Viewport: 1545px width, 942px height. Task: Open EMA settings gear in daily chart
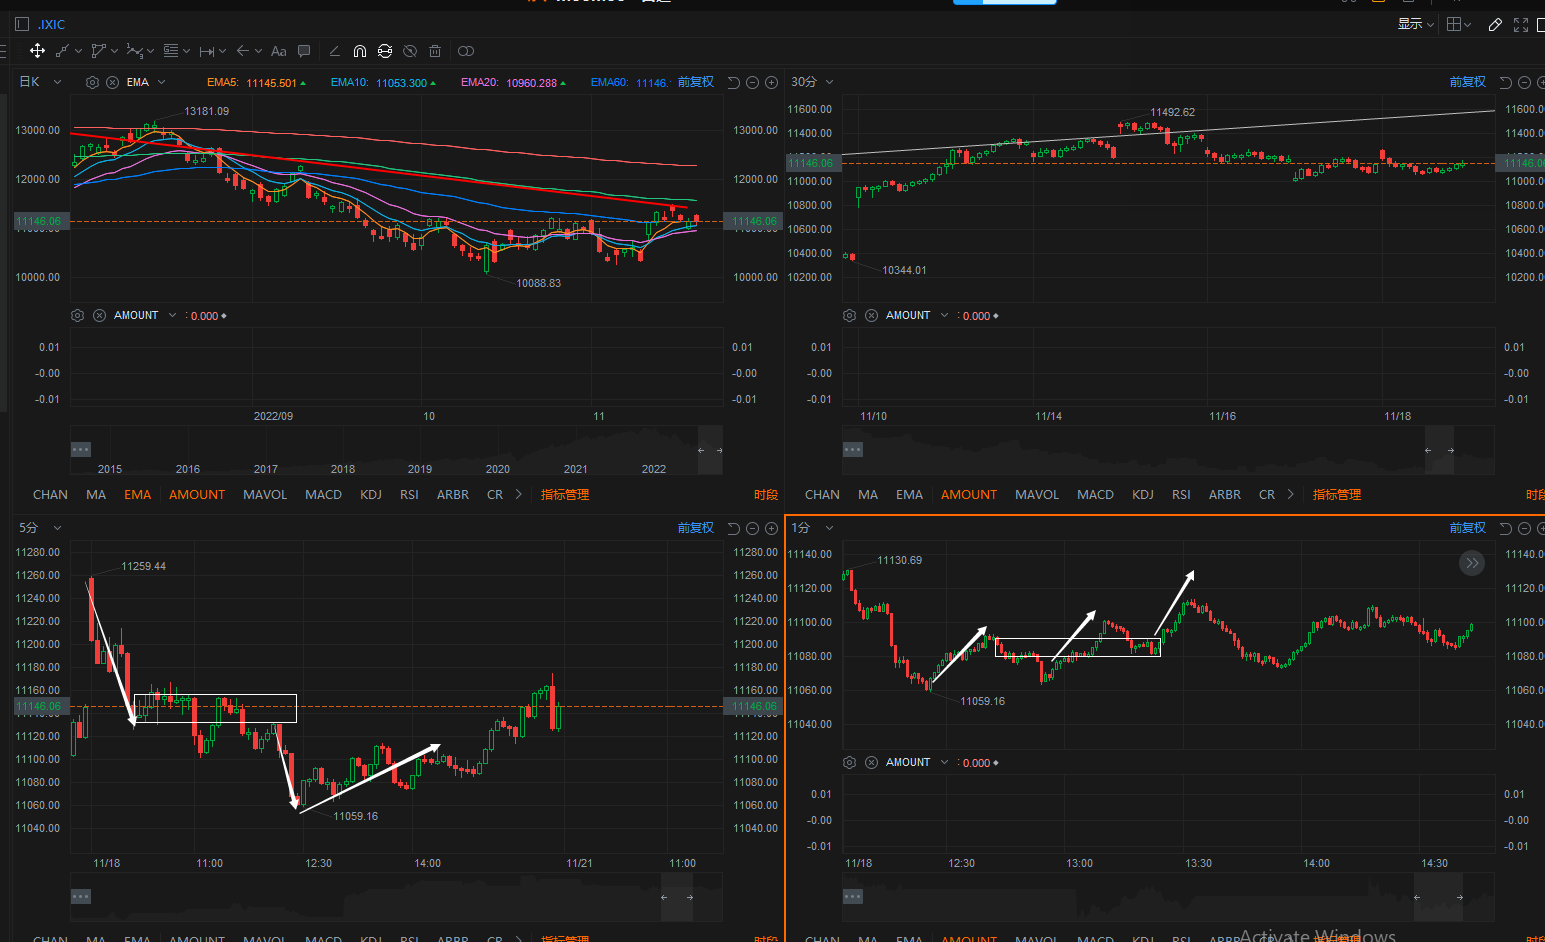(93, 82)
